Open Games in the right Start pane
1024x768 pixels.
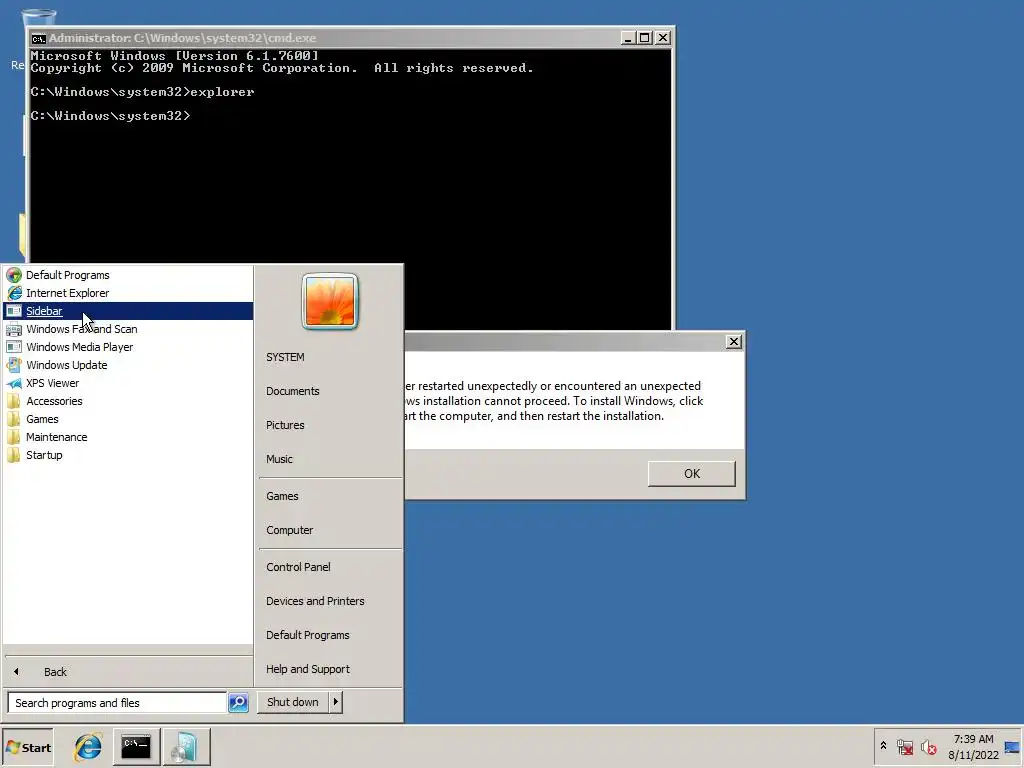coord(330,496)
